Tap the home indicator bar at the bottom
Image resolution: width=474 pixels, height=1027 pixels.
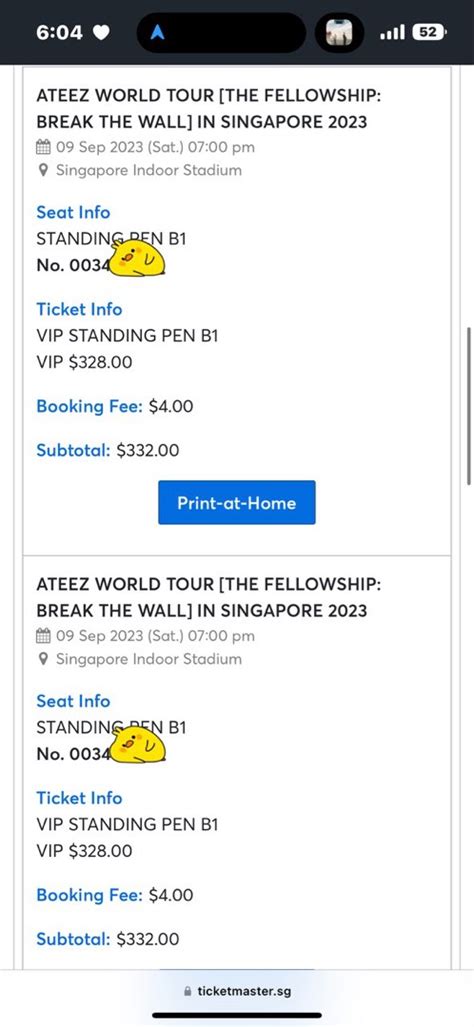(237, 1016)
